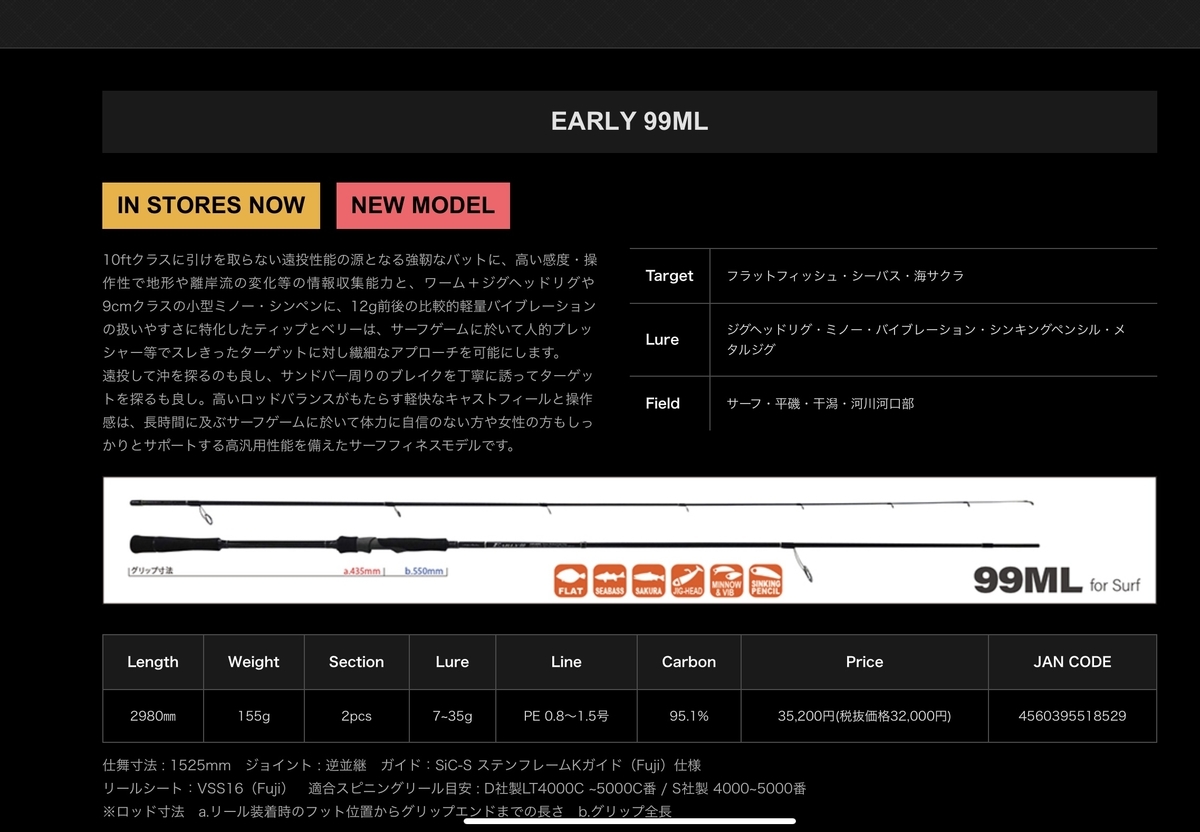This screenshot has width=1200, height=832.
Task: Click the b.550mm grip dimension label
Action: point(425,572)
